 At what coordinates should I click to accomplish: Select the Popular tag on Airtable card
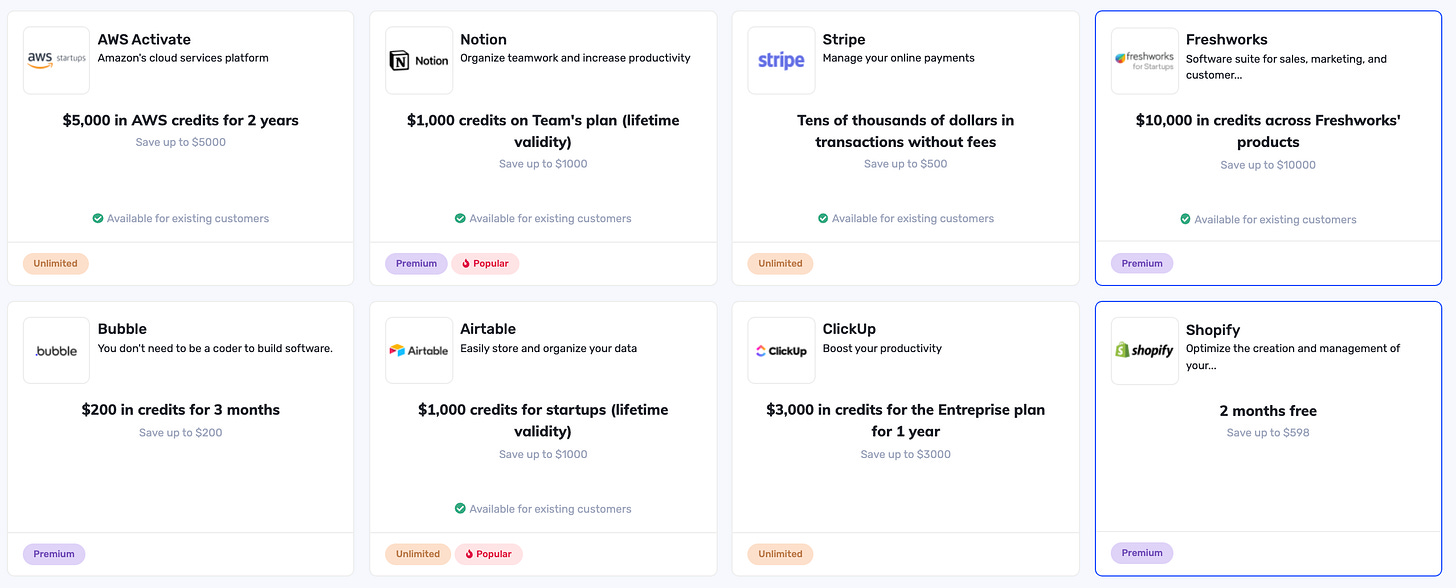[x=489, y=553]
